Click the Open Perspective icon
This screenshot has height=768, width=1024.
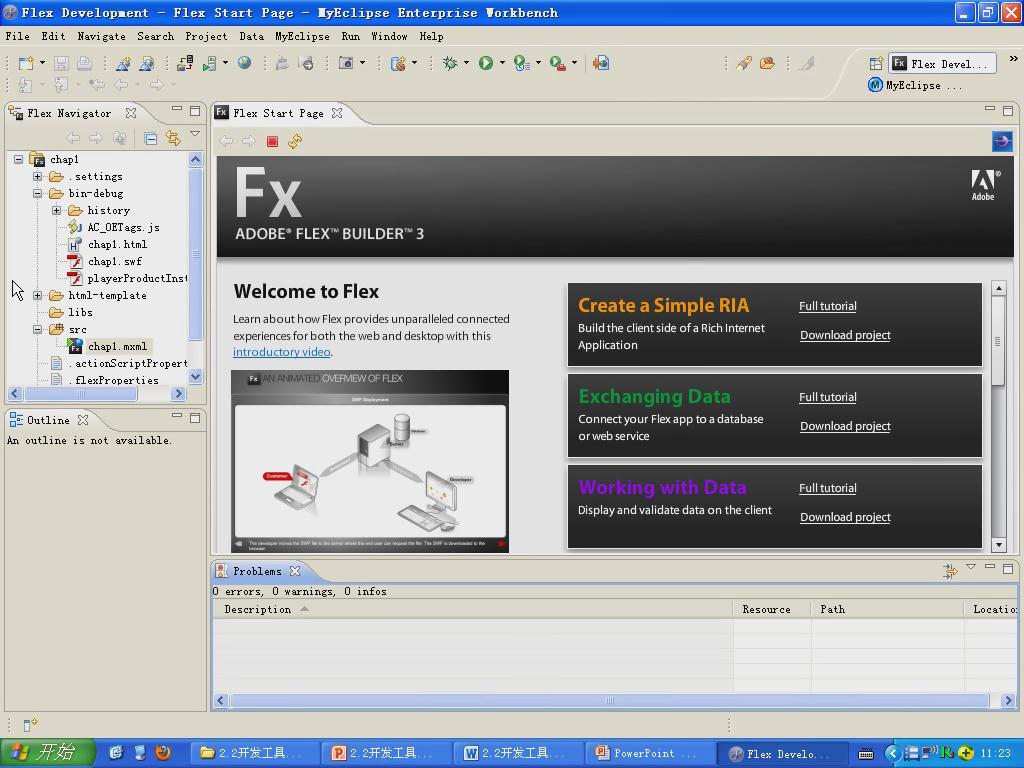(876, 64)
